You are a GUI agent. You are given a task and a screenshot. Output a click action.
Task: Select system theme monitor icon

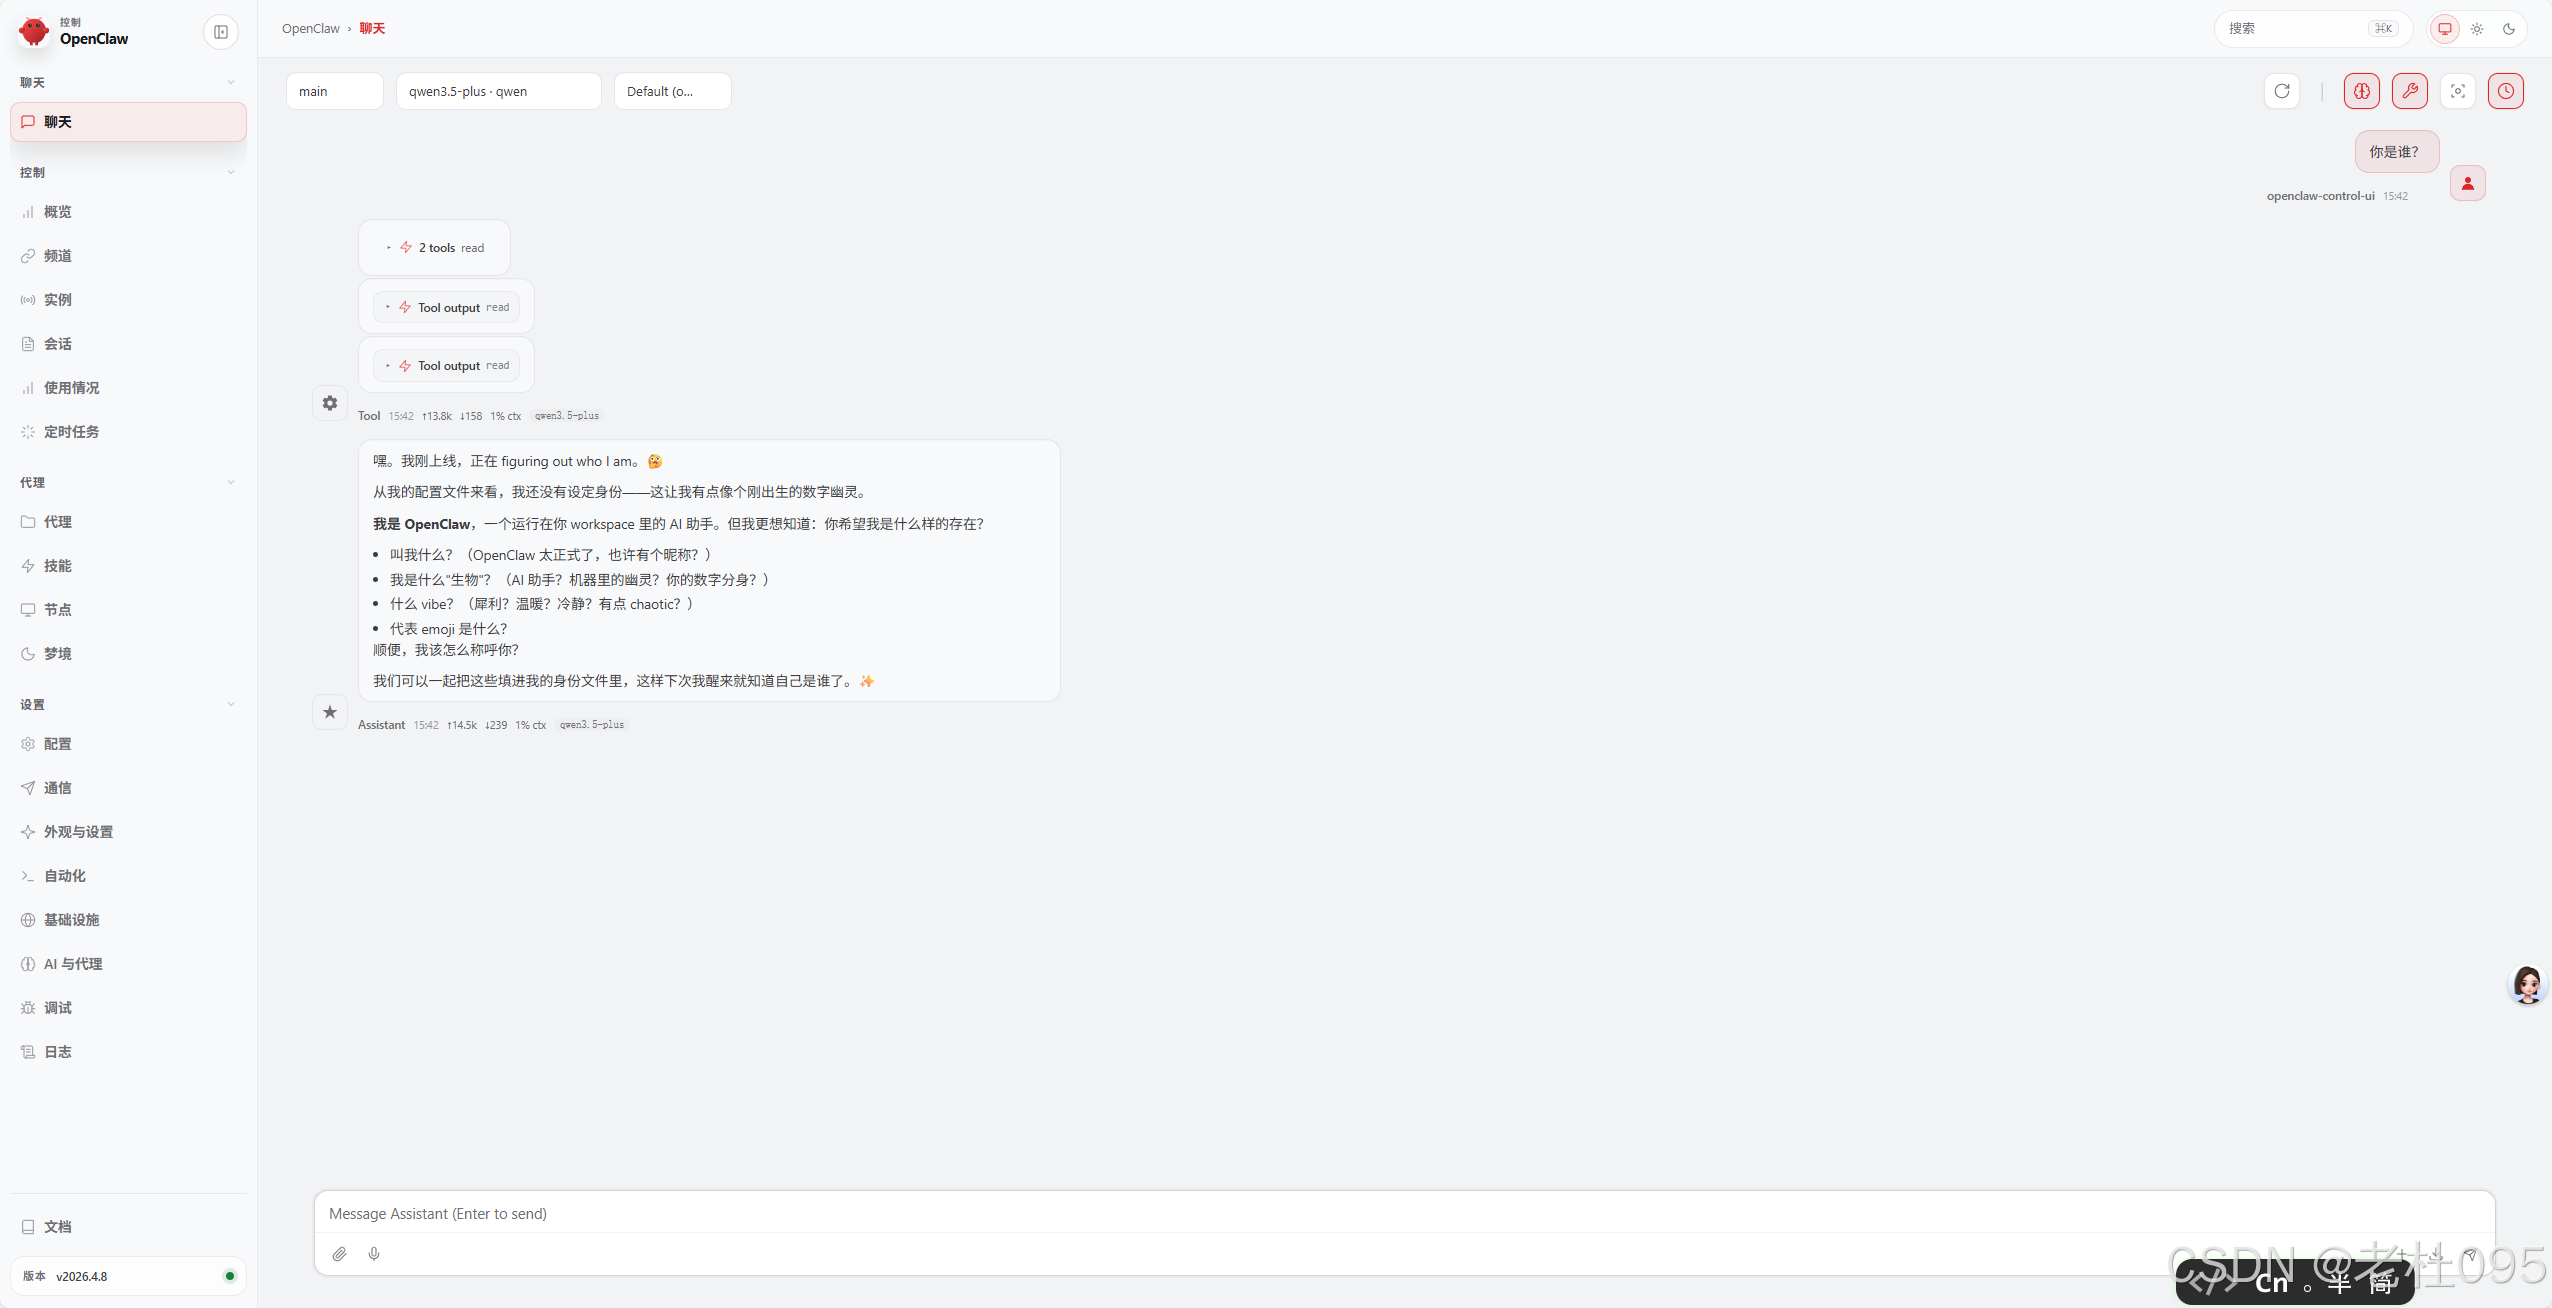[2445, 29]
